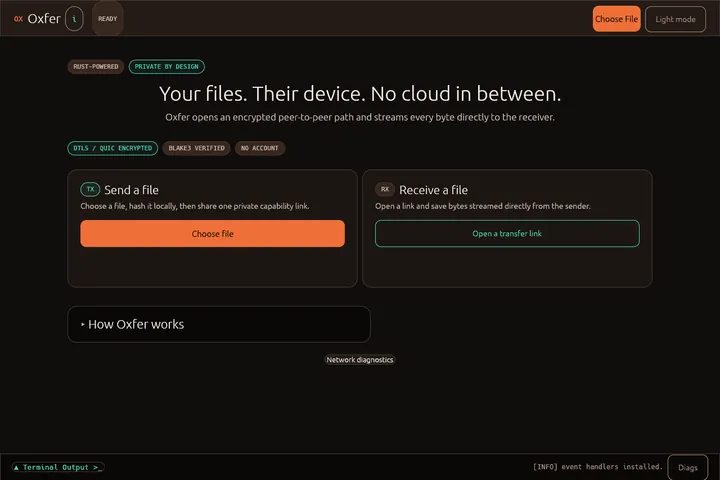Click the 'Oxfer opens an encrypted peer-to-peer' subtitle
Image resolution: width=720 pixels, height=480 pixels.
coord(360,117)
